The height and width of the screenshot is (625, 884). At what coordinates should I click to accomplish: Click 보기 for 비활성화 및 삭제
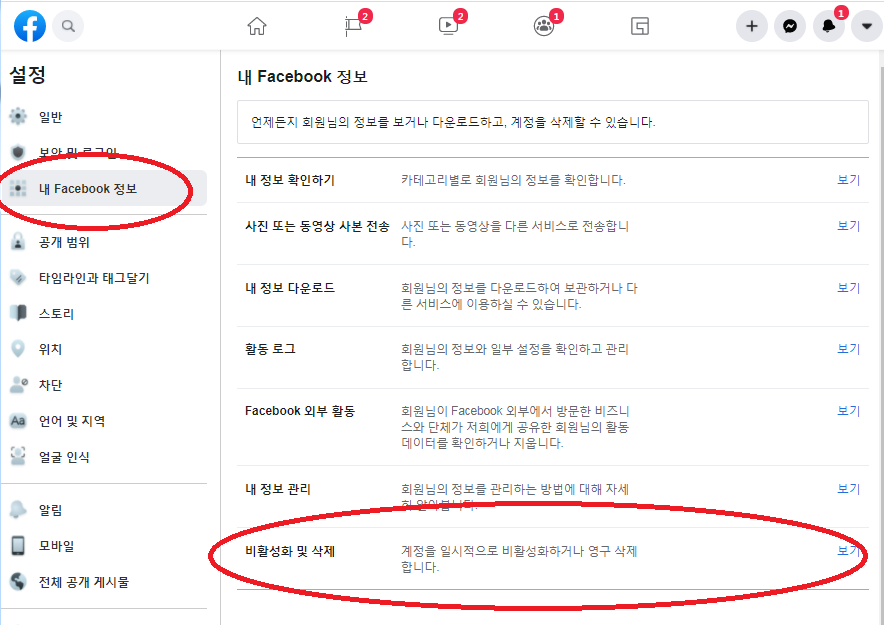click(848, 551)
